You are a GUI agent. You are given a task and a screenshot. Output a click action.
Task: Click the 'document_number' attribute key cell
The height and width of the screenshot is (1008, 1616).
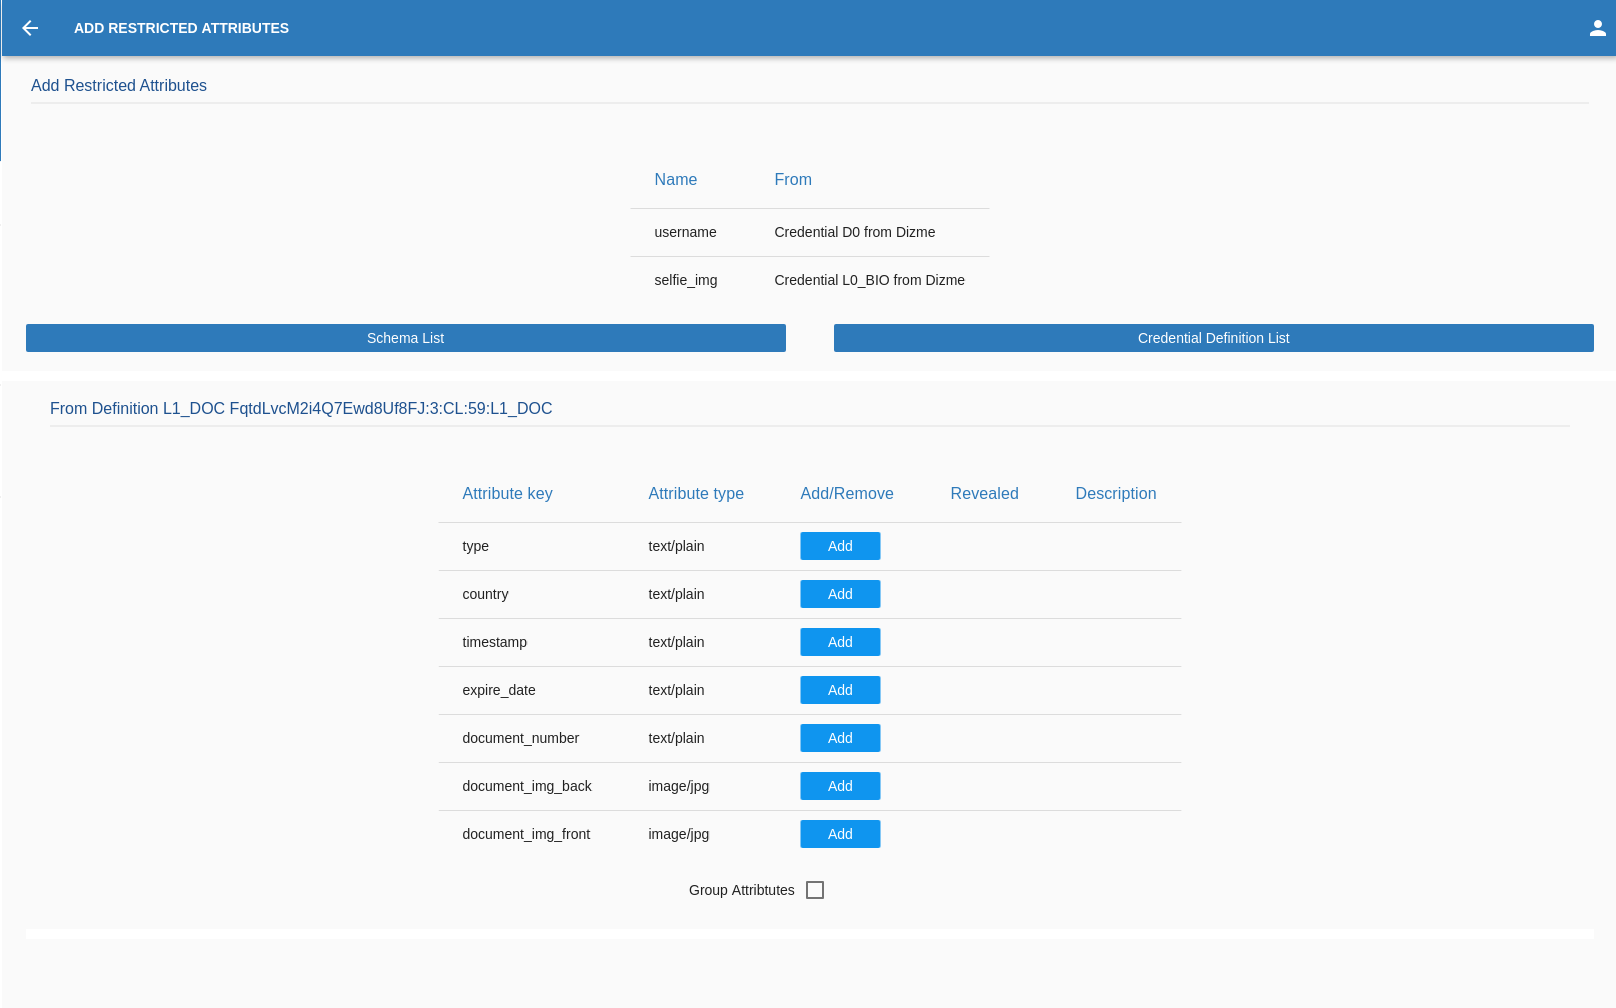coord(520,738)
